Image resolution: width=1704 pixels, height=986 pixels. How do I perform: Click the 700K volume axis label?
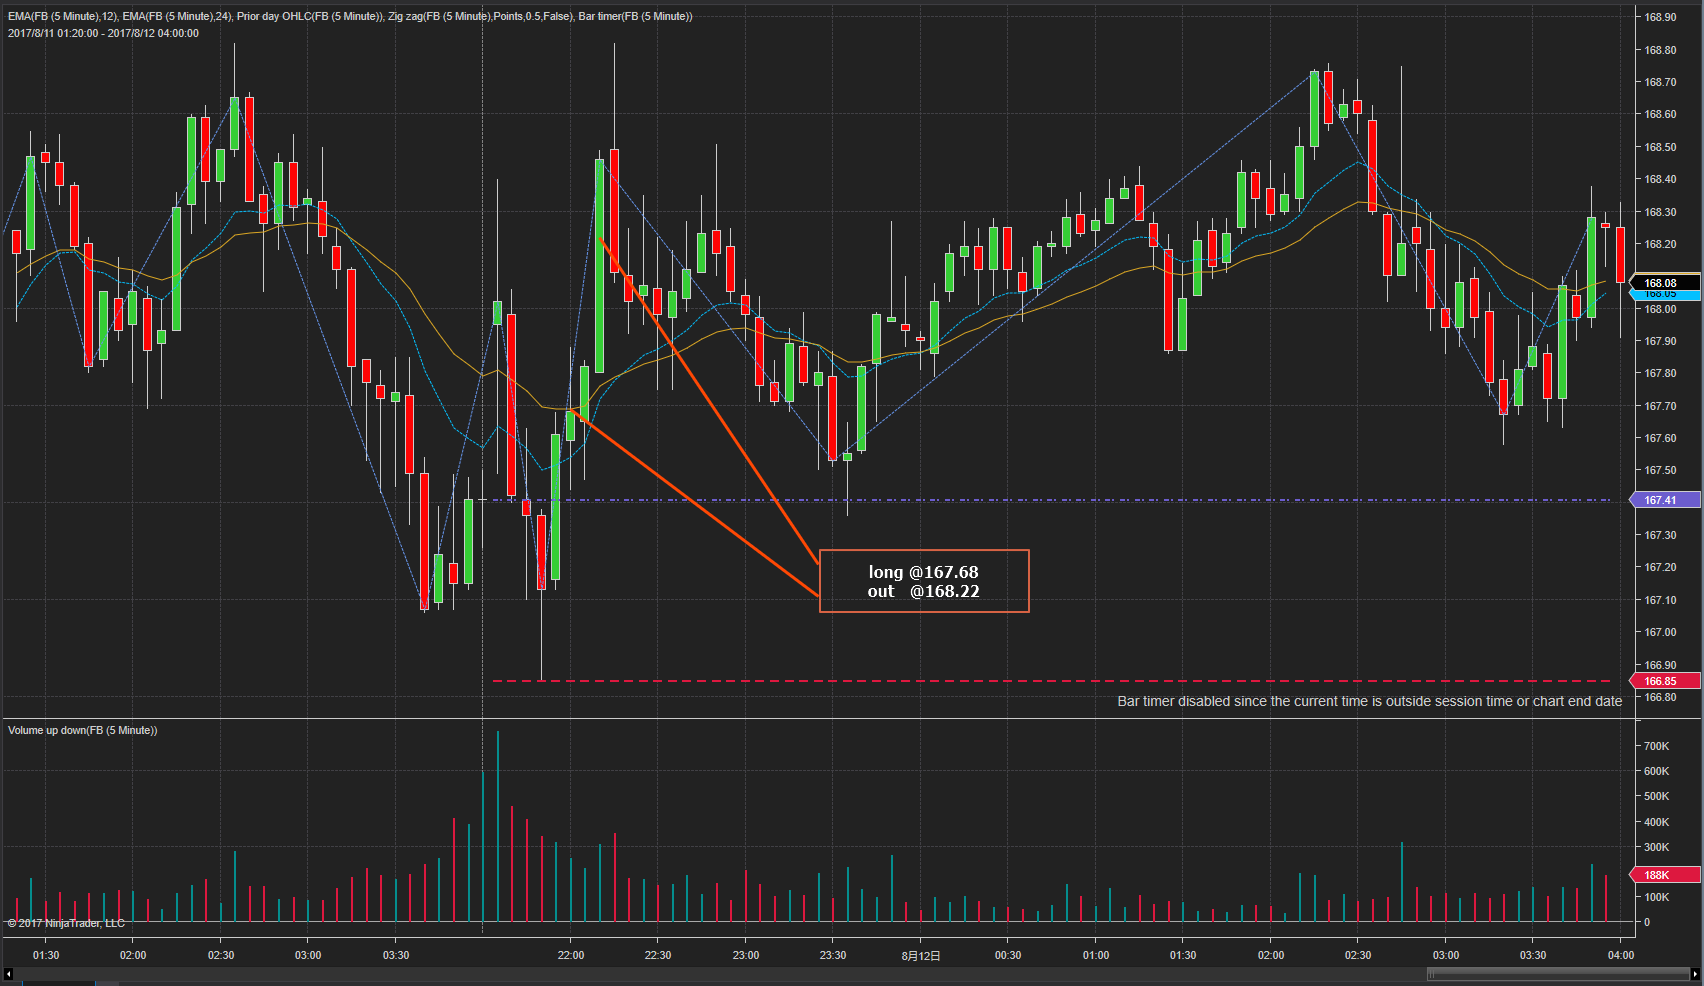pyautogui.click(x=1656, y=746)
